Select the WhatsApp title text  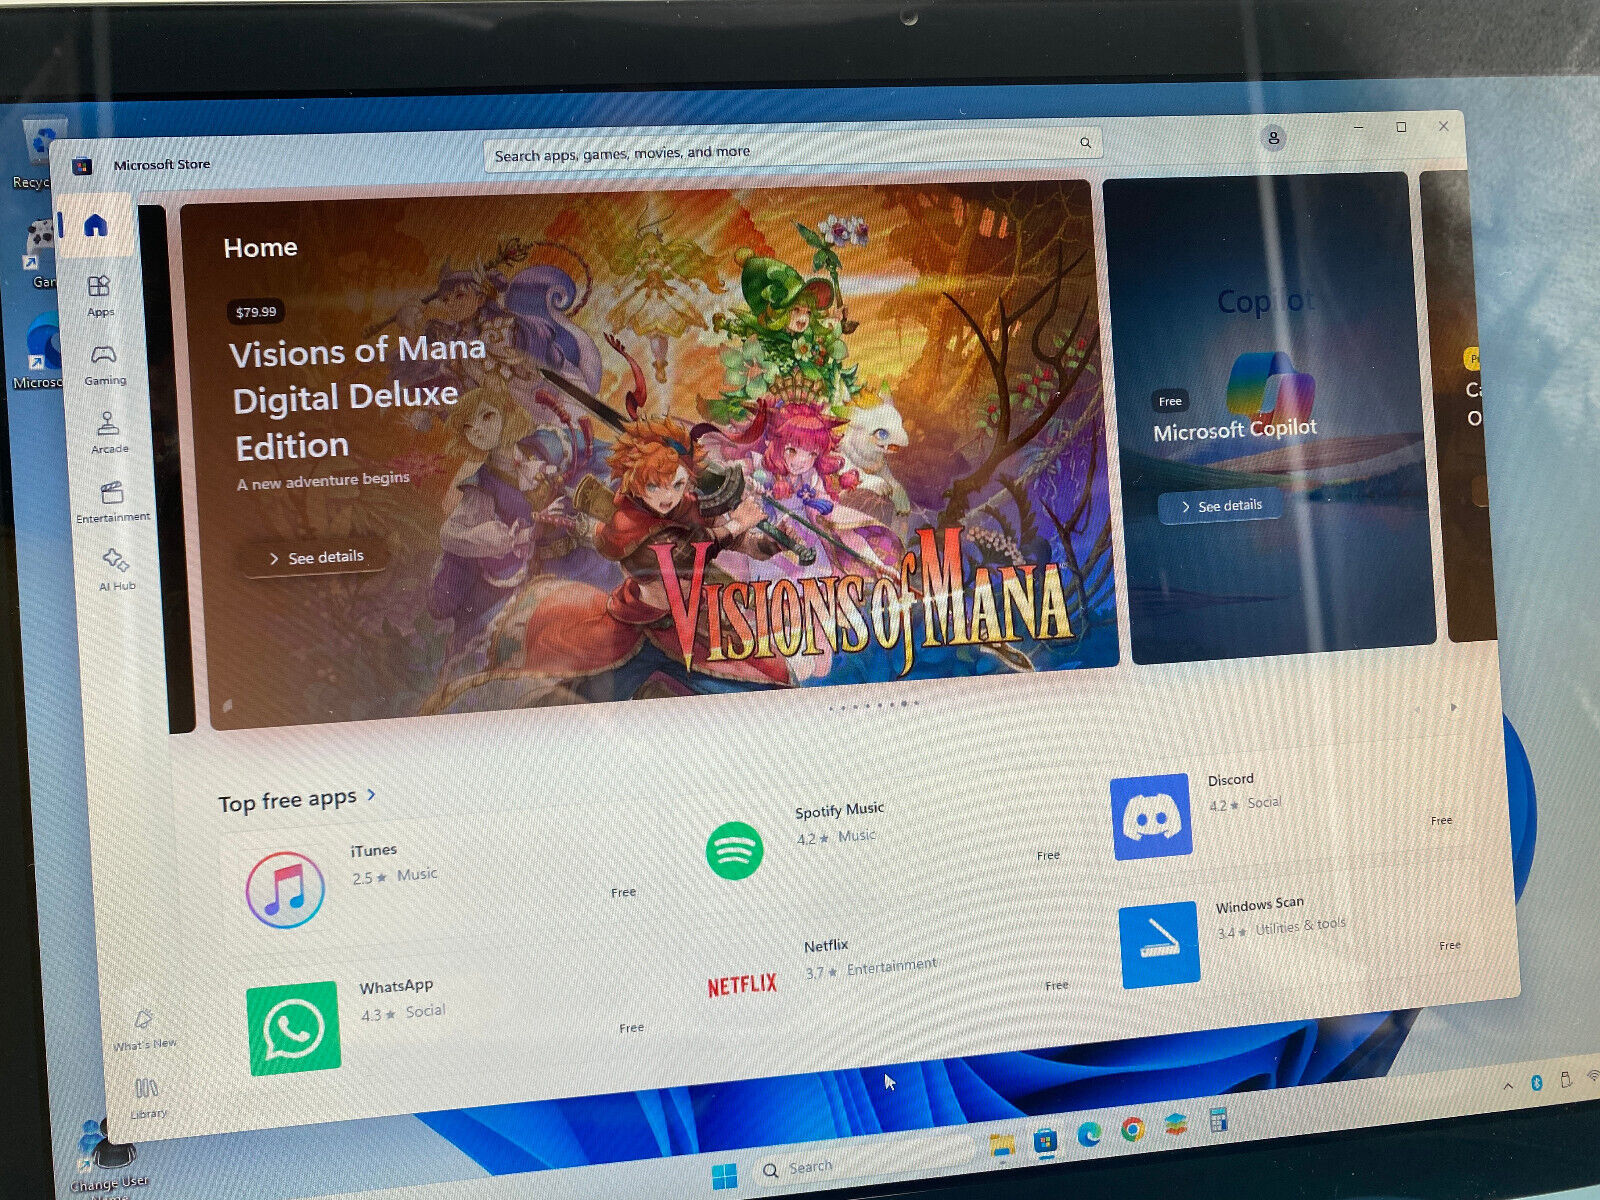396,987
